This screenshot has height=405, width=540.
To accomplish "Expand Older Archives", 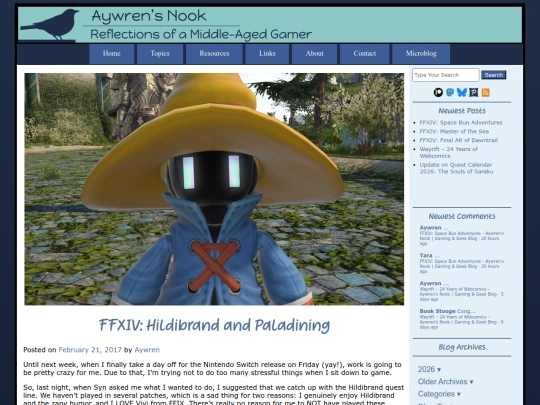I will [x=445, y=382].
